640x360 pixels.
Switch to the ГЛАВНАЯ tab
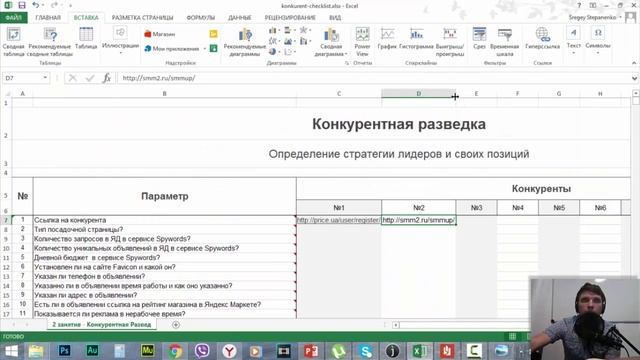tap(48, 18)
